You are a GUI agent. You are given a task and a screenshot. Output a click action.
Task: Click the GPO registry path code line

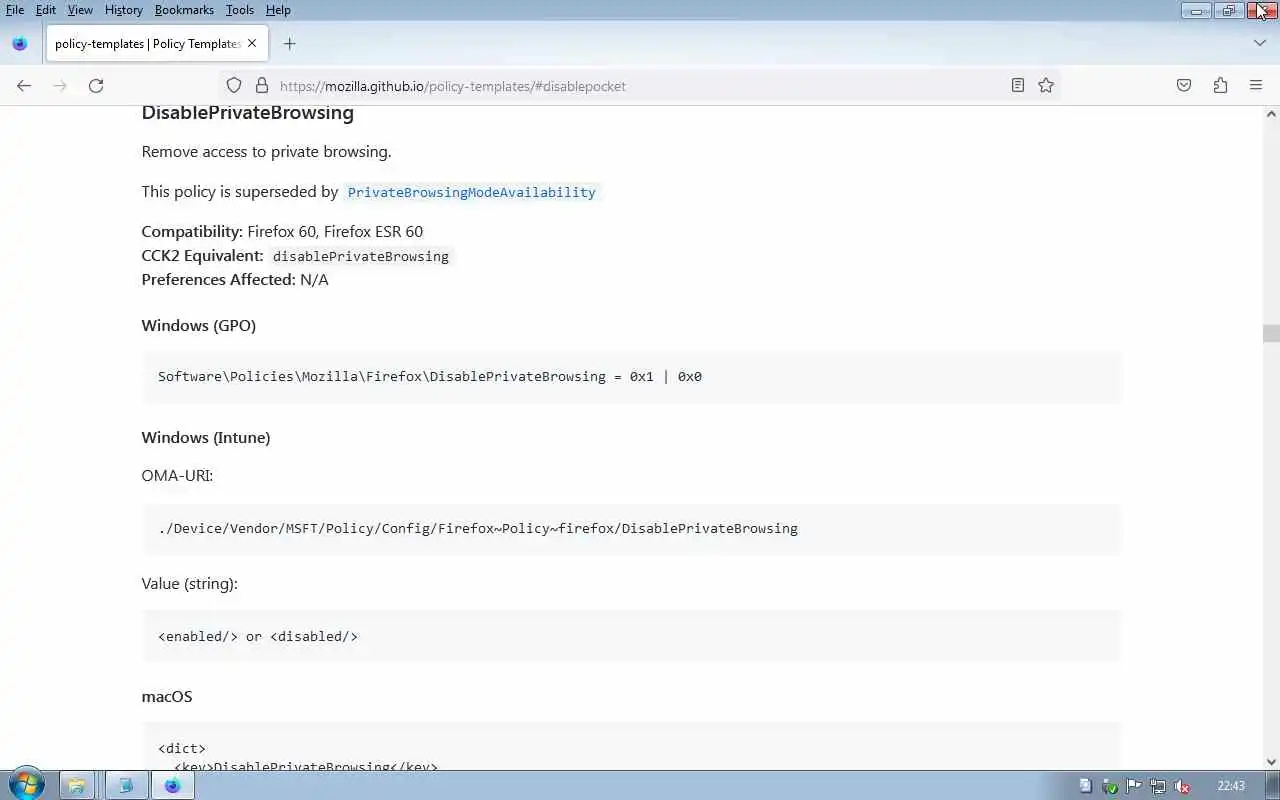point(430,377)
